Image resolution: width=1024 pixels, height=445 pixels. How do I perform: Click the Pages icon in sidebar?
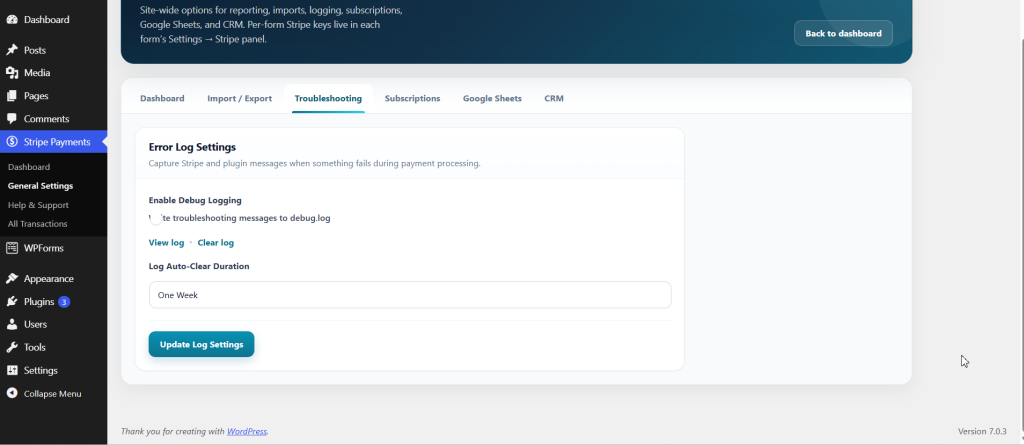tap(12, 96)
